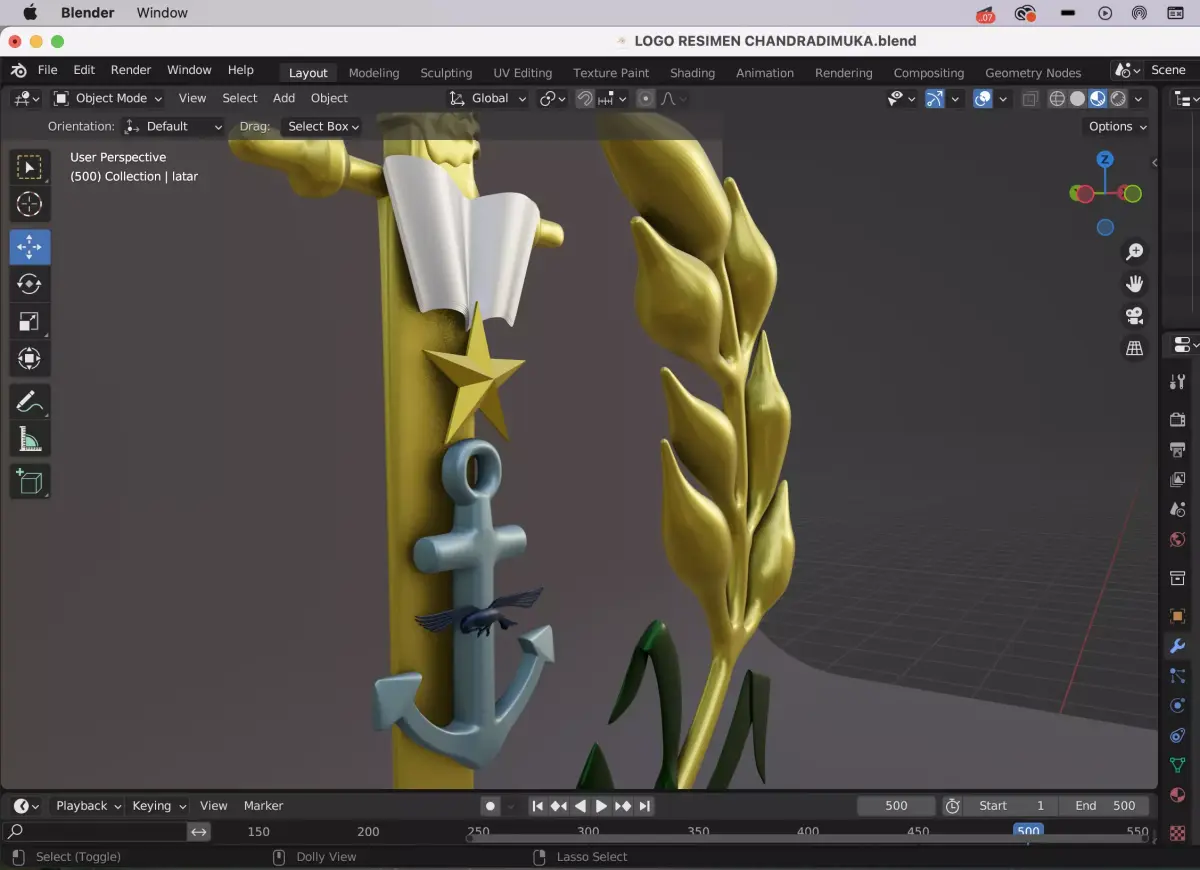Toggle X-ray mode
Viewport: 1200px width, 870px height.
pyautogui.click(x=1030, y=98)
